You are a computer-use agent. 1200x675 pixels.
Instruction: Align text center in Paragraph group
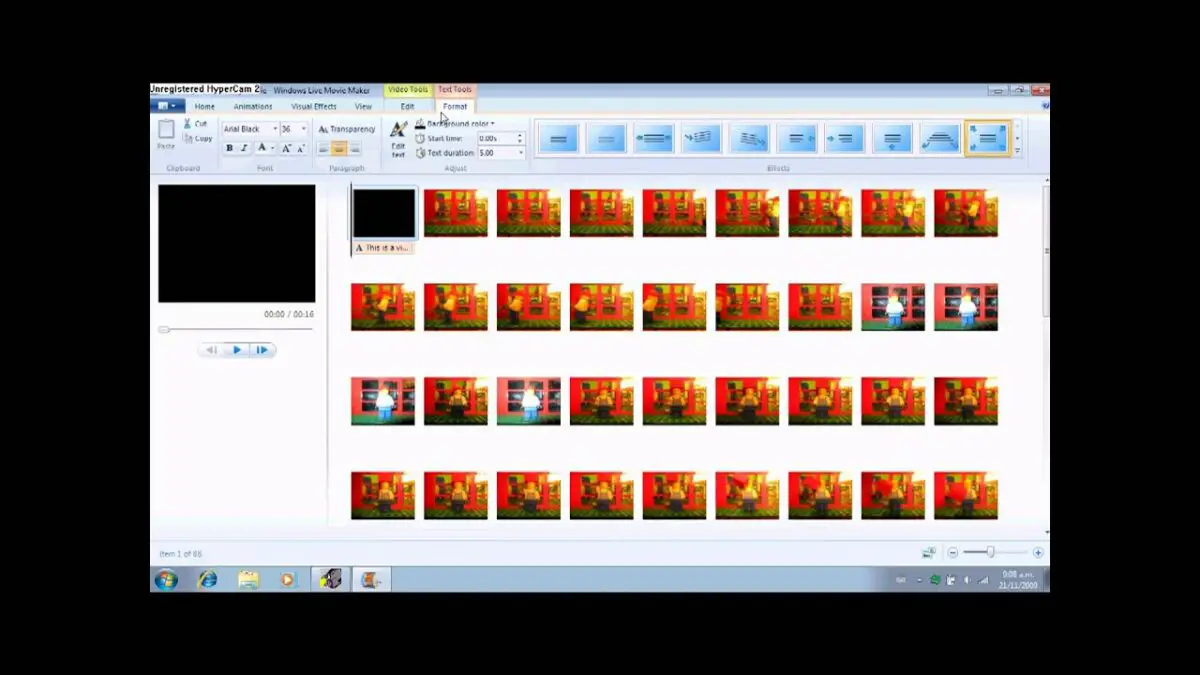pyautogui.click(x=339, y=148)
